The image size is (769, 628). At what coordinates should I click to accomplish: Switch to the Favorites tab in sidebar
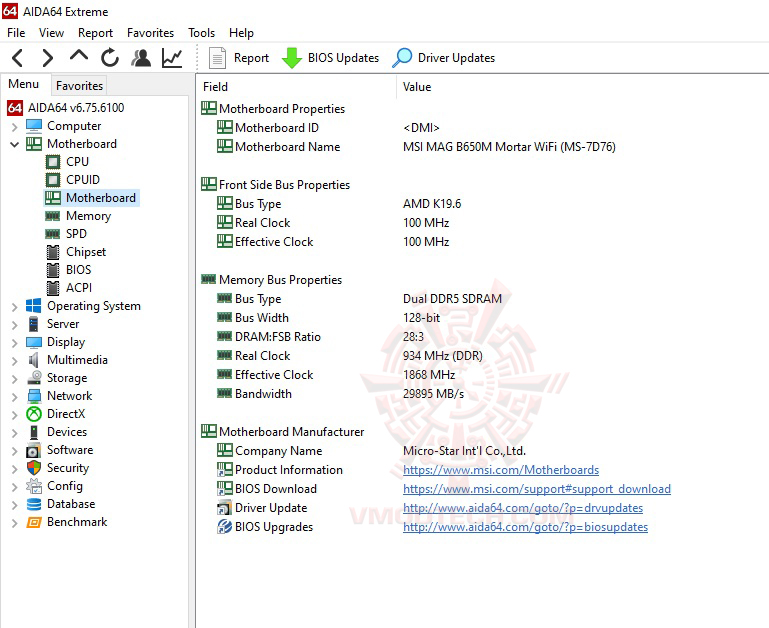click(79, 85)
